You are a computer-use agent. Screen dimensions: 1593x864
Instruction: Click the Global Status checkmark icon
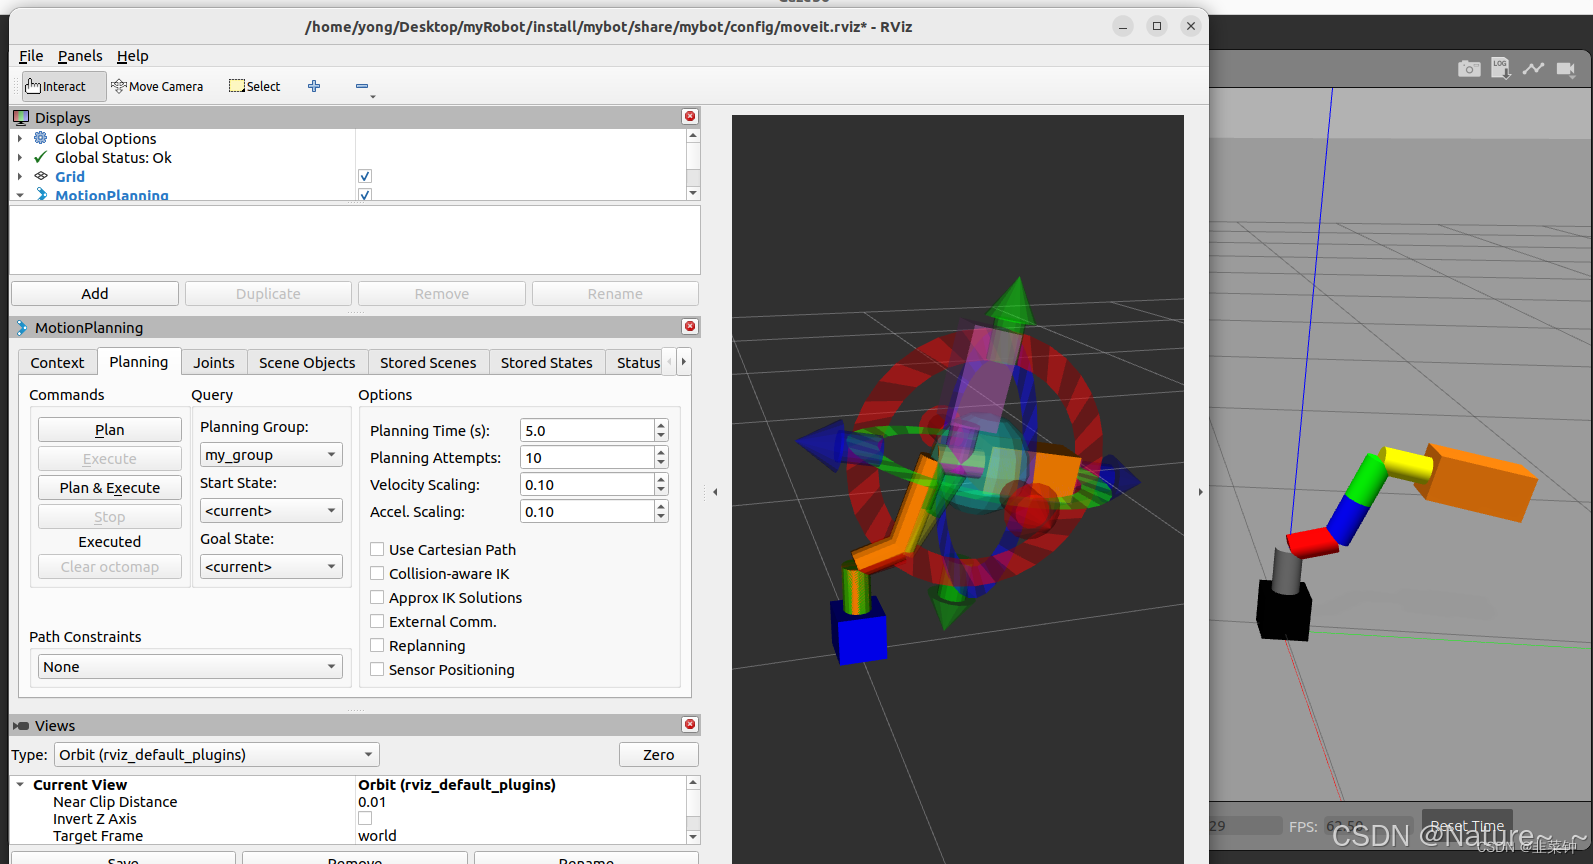coord(41,157)
